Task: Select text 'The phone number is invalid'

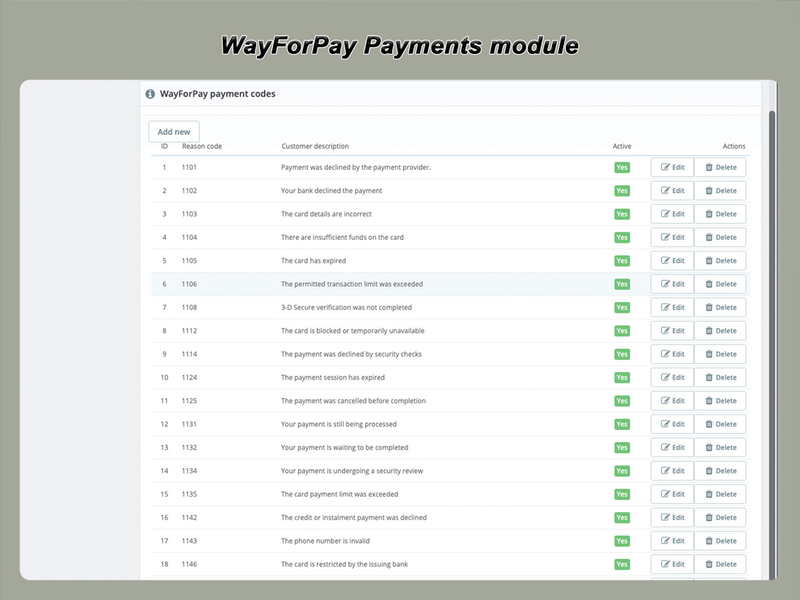Action: [x=325, y=541]
